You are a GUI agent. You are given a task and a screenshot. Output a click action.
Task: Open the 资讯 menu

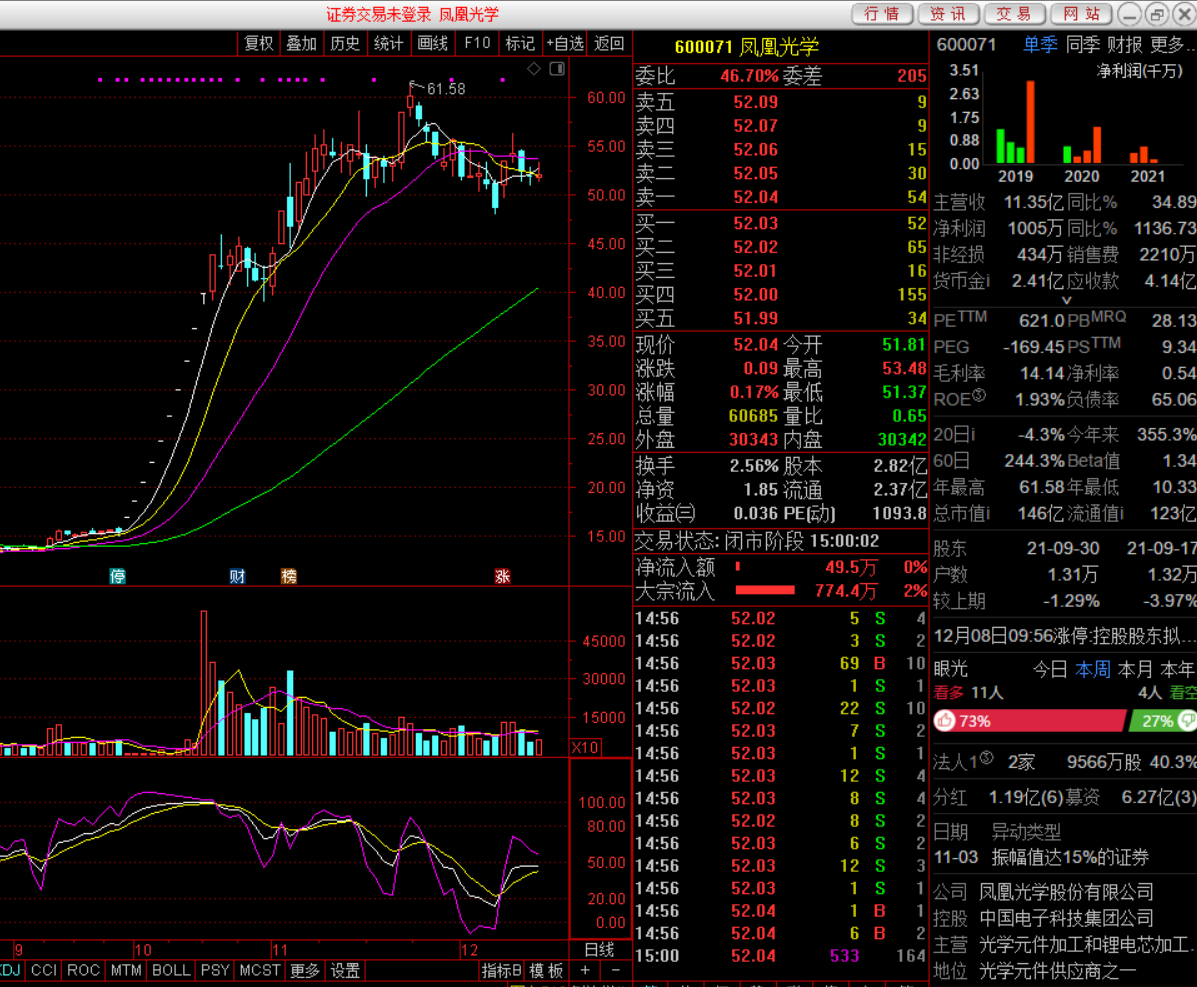tap(948, 14)
